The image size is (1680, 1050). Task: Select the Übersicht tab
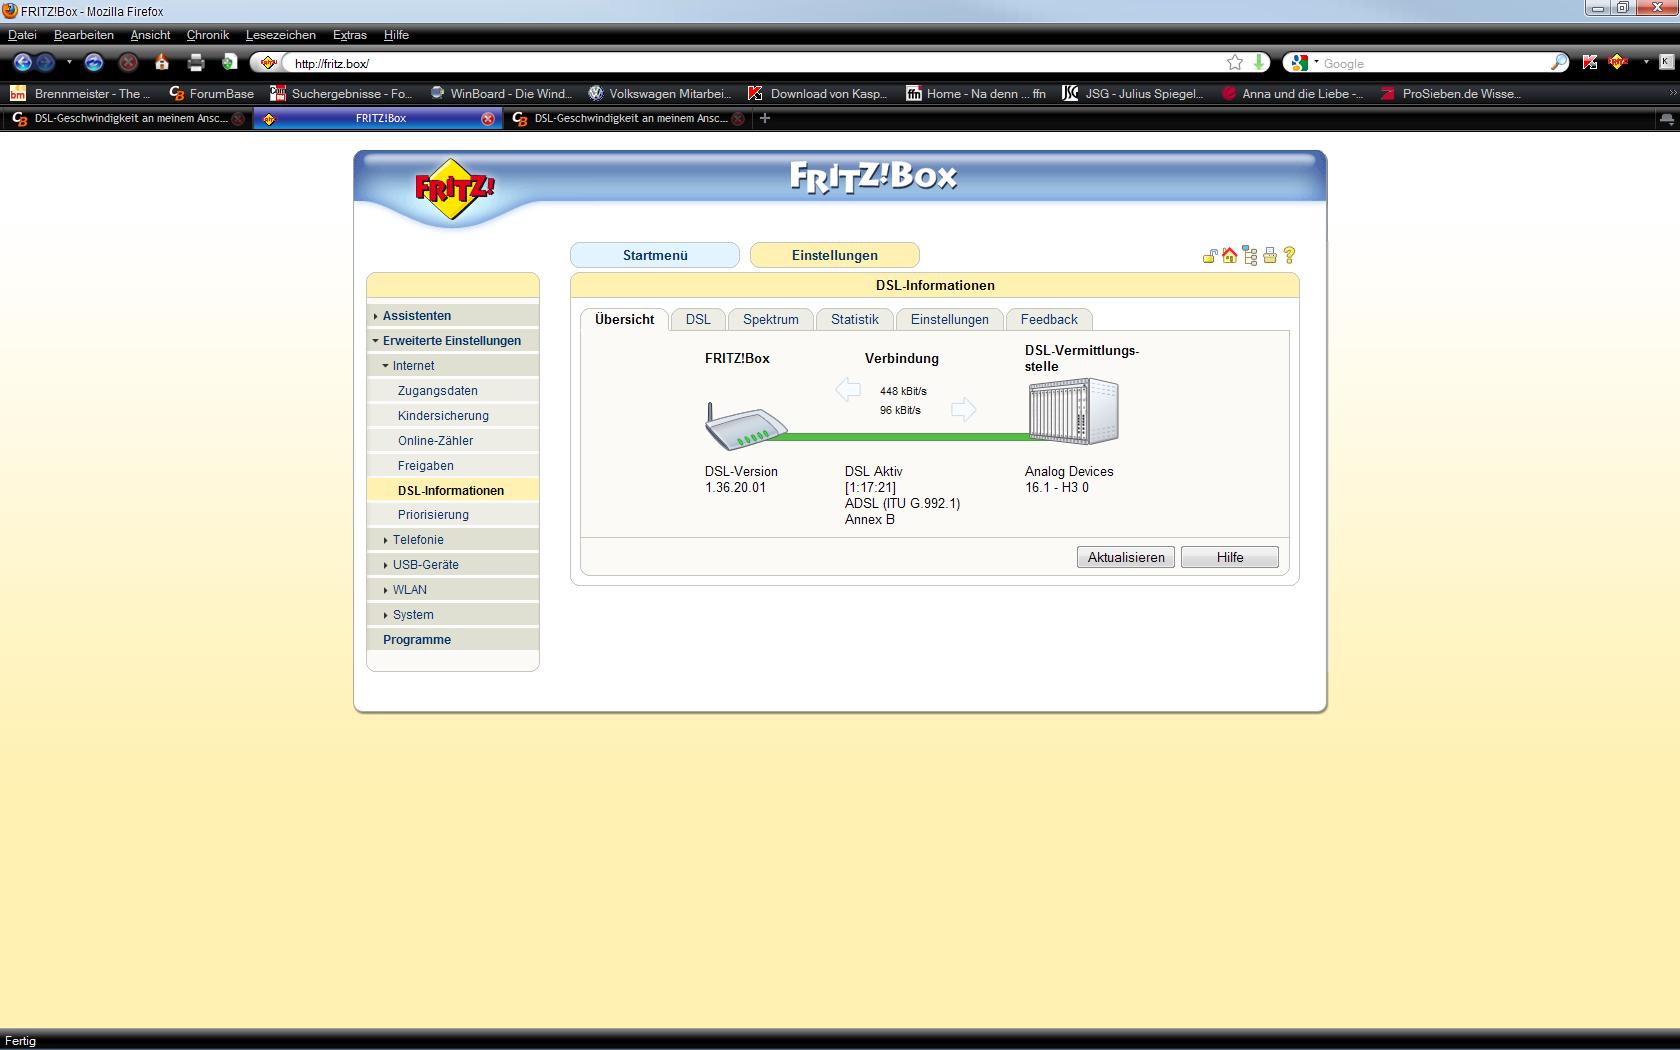click(x=625, y=320)
